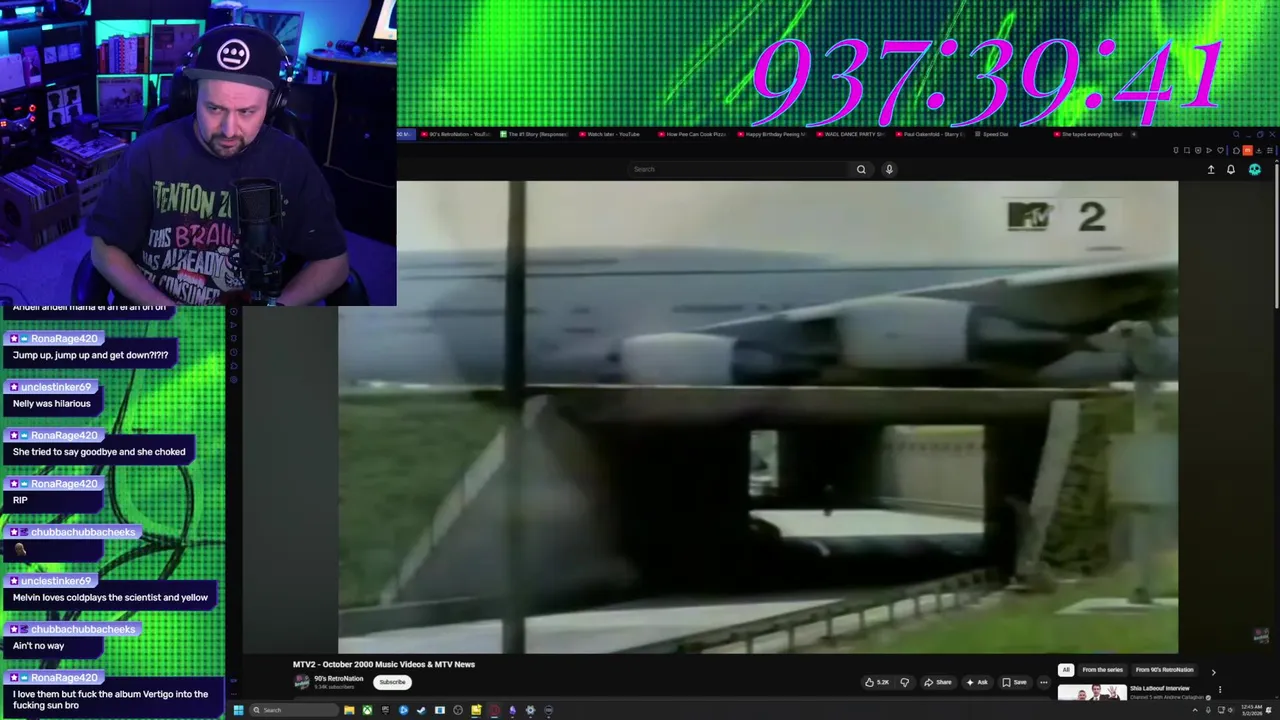
Task: Click the browser tab search magnifier icon
Action: pyautogui.click(x=1236, y=134)
